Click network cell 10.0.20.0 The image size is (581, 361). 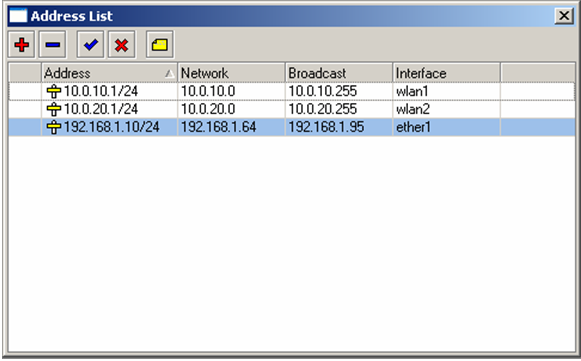[231, 109]
